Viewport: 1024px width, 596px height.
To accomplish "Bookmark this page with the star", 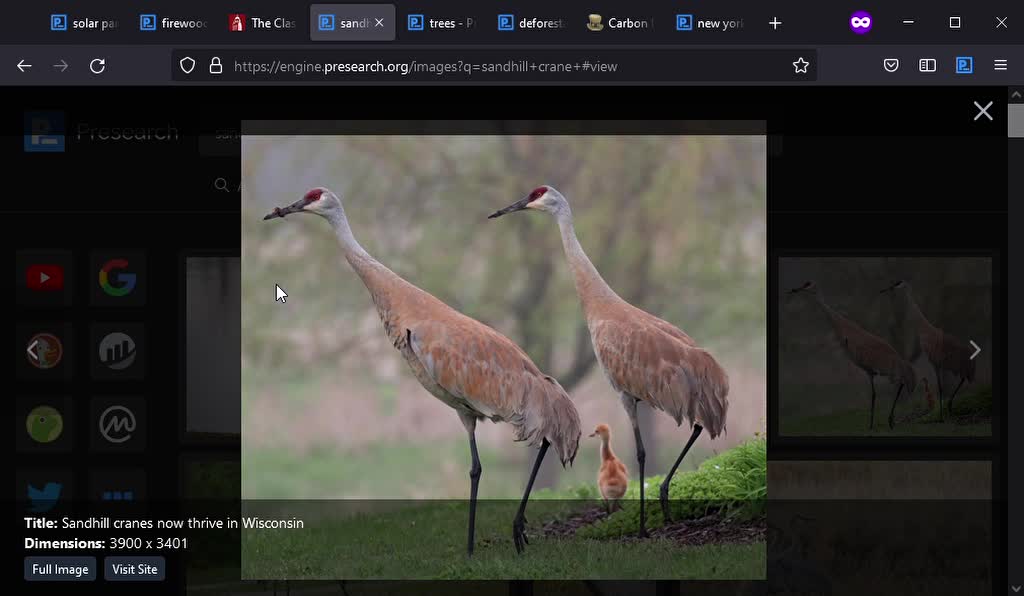I will coord(801,66).
